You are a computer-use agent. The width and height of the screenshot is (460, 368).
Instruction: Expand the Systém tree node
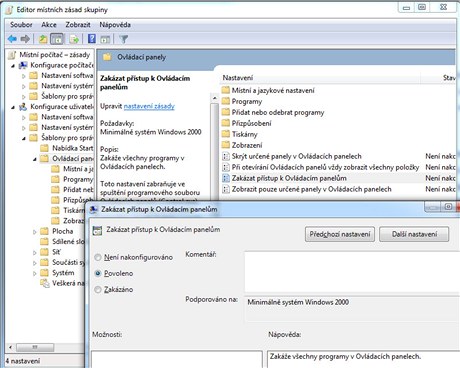[35, 273]
